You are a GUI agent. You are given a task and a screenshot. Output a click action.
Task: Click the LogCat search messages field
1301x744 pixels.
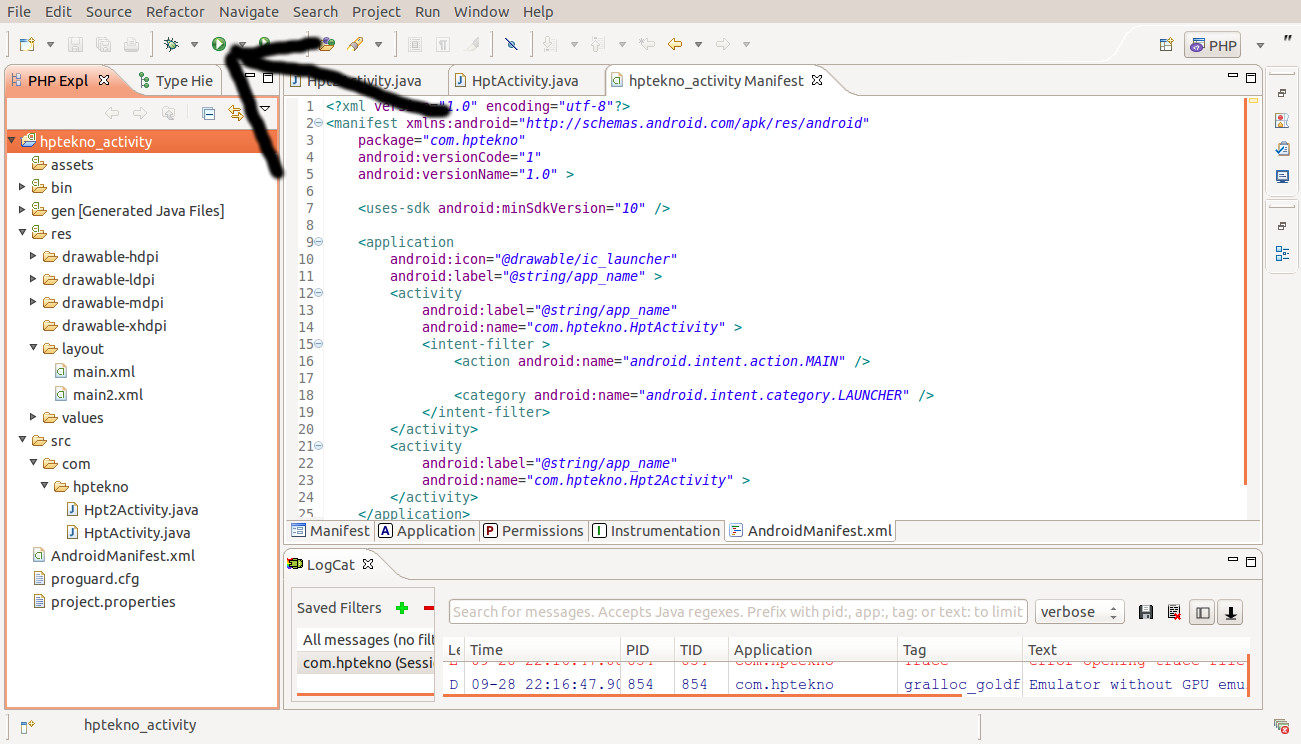click(x=738, y=612)
